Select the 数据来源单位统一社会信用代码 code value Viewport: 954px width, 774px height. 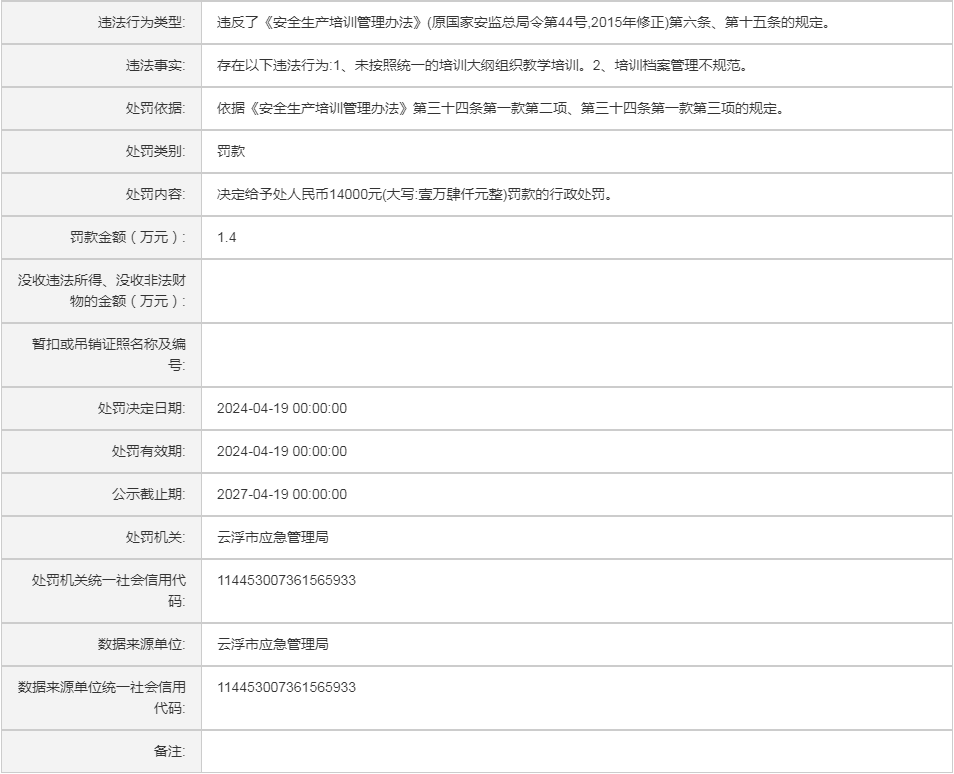click(x=286, y=687)
